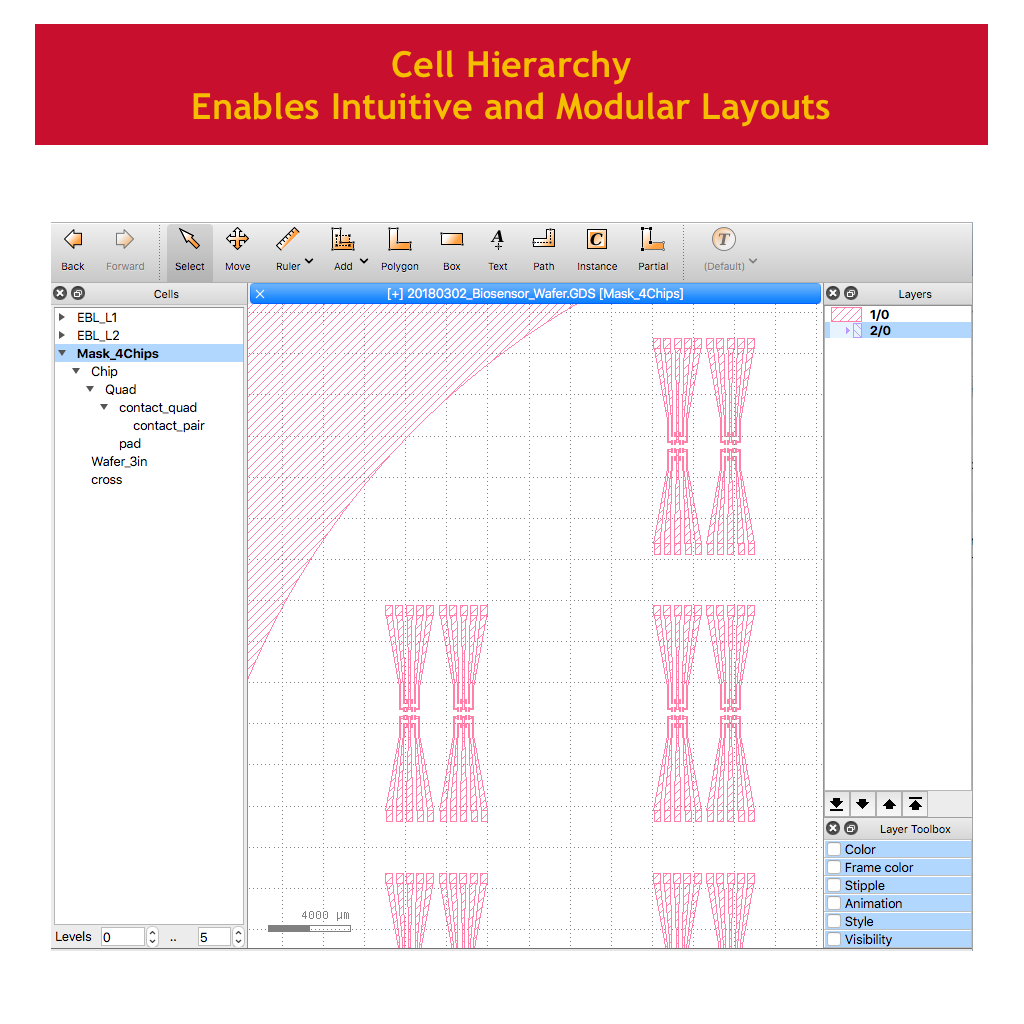Undock the Cells panel
The image size is (1024, 1024).
[78, 293]
